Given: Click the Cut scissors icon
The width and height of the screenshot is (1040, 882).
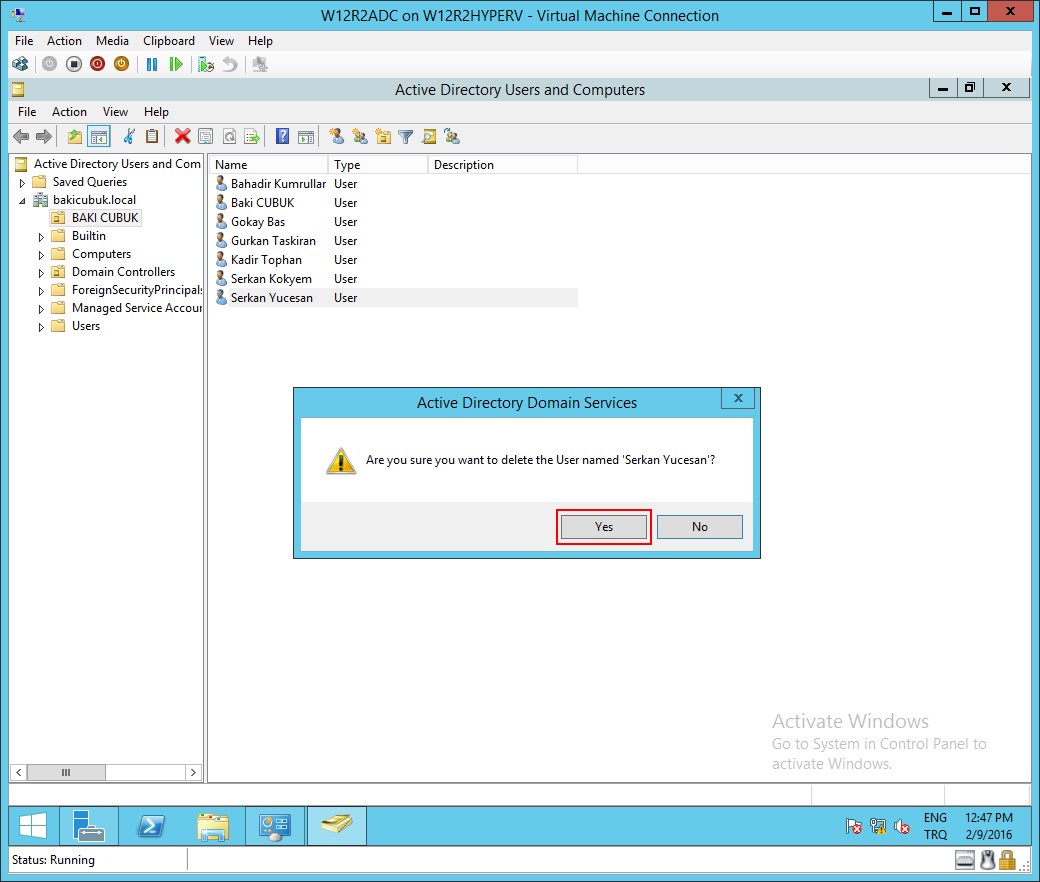Looking at the screenshot, I should [129, 137].
